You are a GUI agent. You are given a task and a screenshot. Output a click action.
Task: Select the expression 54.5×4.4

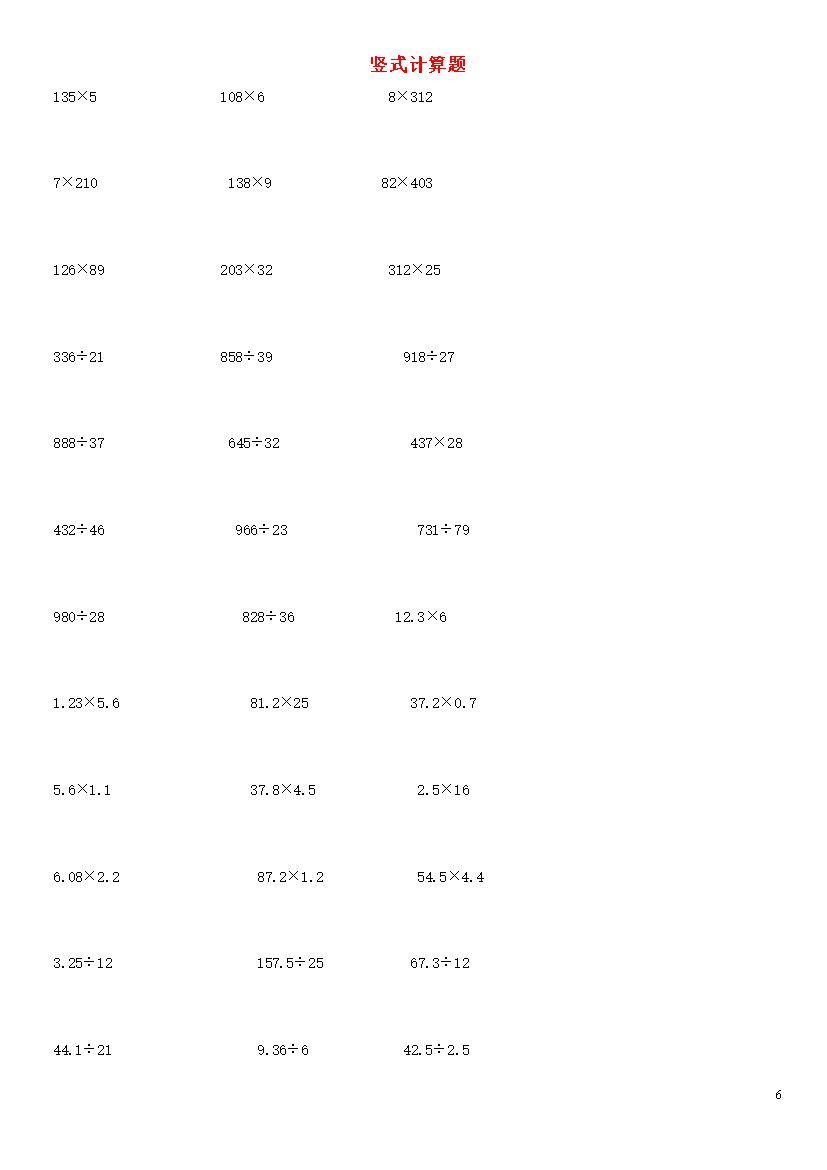pyautogui.click(x=450, y=878)
